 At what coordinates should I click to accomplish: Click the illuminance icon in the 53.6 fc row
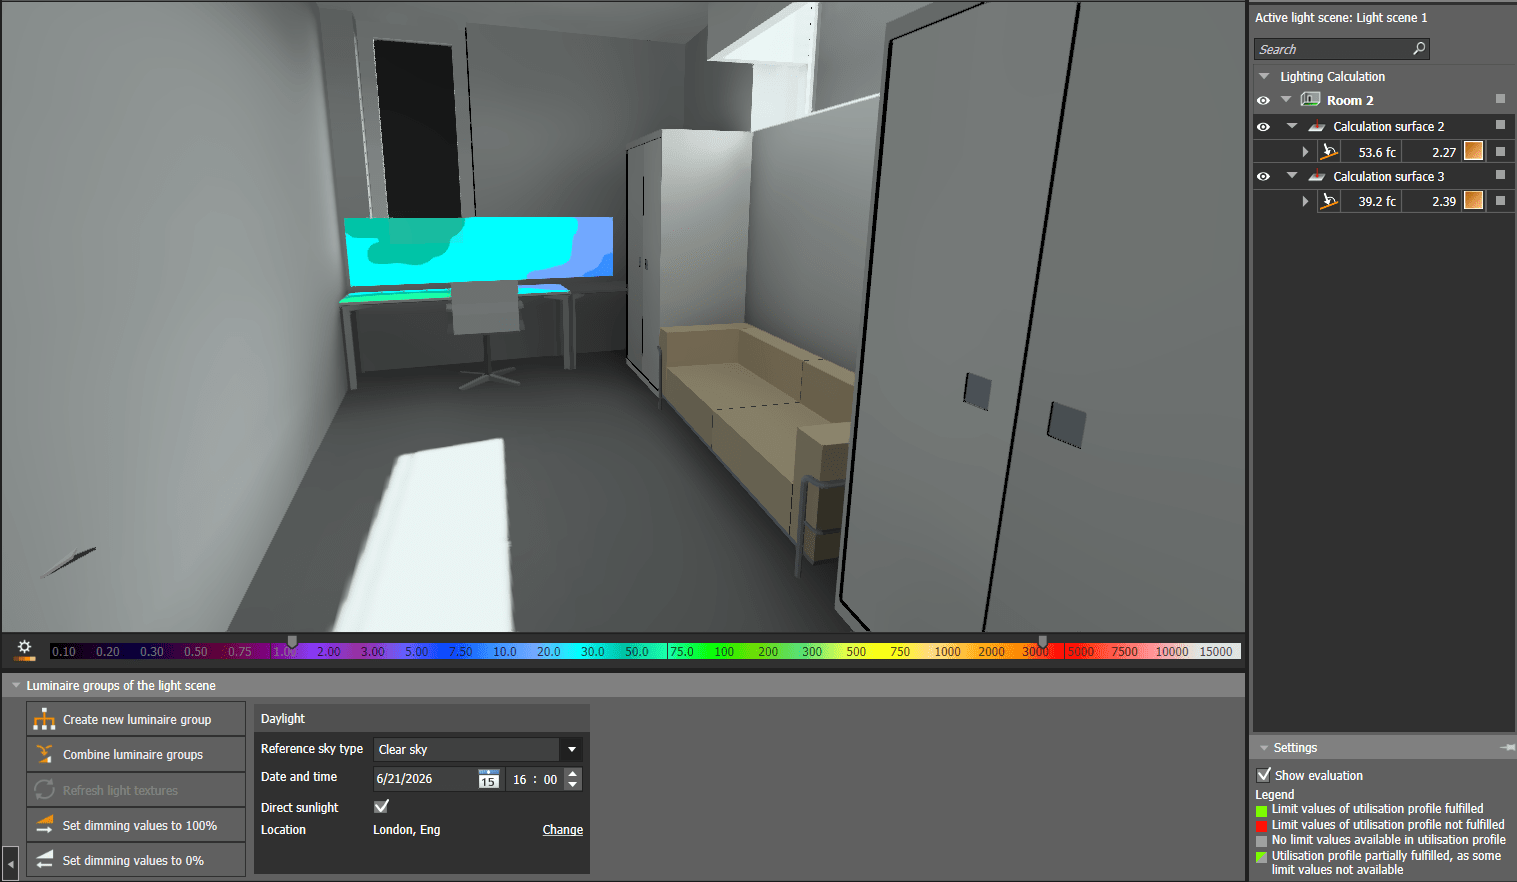tap(1329, 152)
